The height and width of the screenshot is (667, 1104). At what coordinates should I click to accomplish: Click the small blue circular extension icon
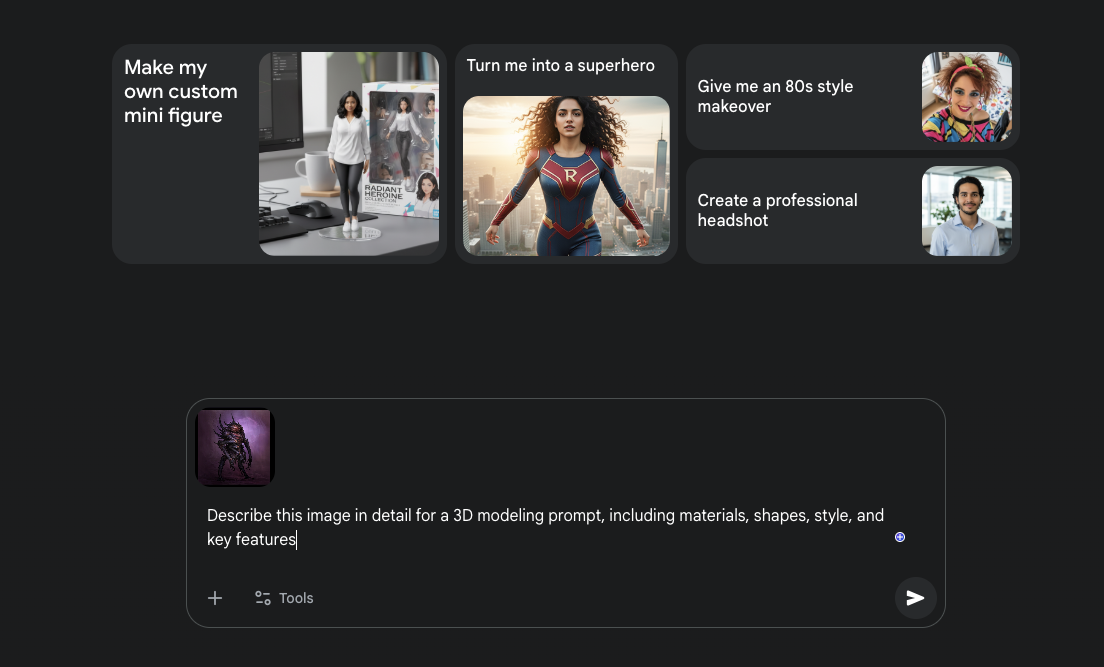[x=900, y=537]
